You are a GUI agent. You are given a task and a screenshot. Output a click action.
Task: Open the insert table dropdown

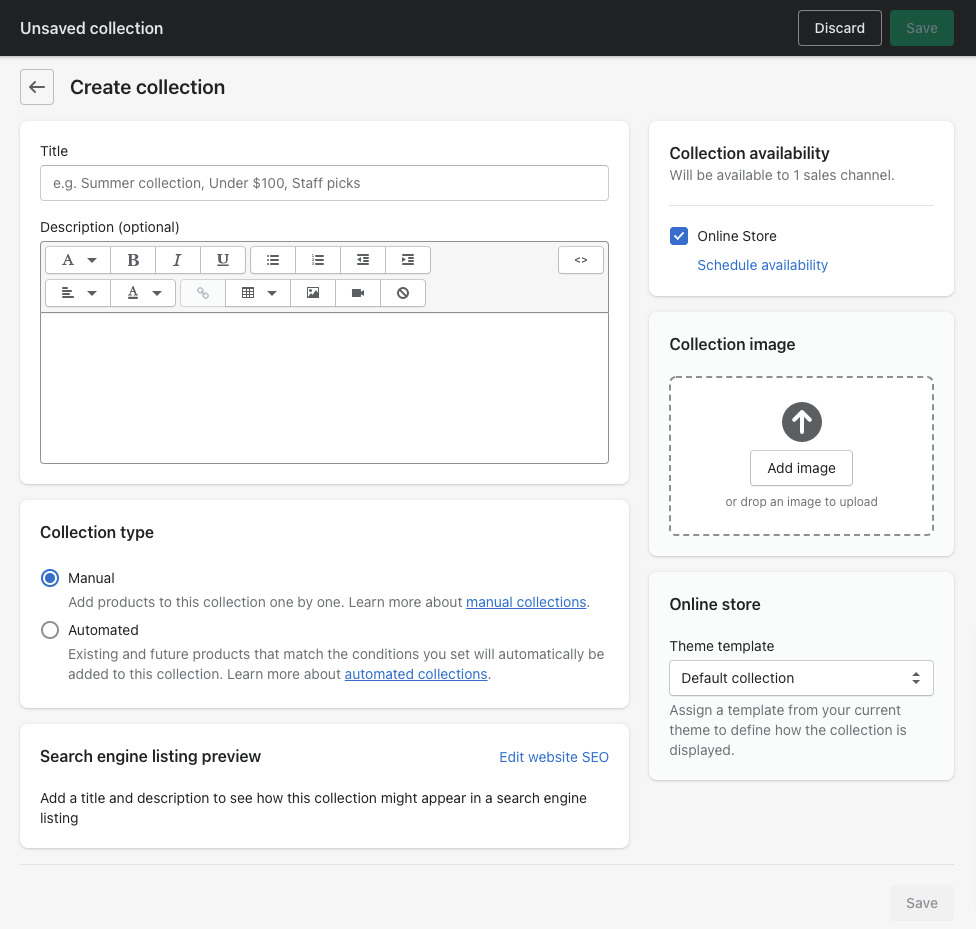coord(258,293)
